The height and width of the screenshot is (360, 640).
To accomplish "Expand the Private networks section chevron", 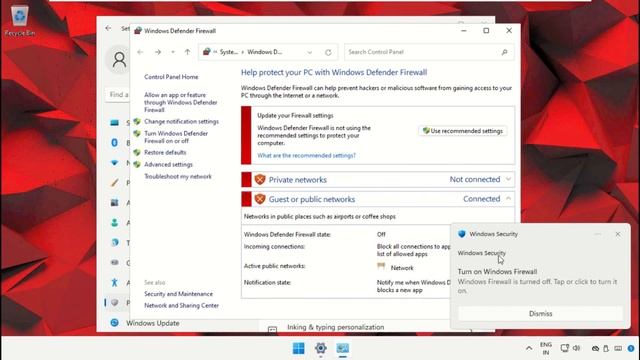I will (x=508, y=179).
